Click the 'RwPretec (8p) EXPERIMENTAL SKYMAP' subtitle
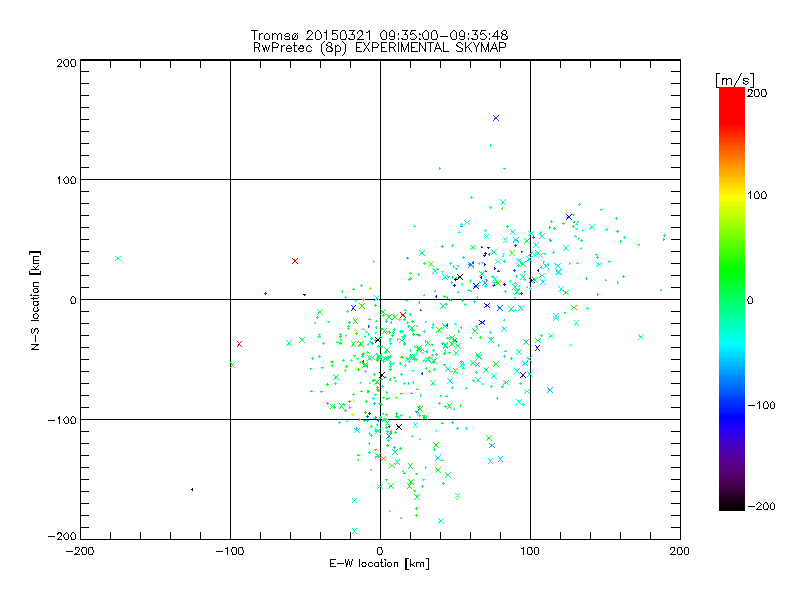 click(x=380, y=48)
